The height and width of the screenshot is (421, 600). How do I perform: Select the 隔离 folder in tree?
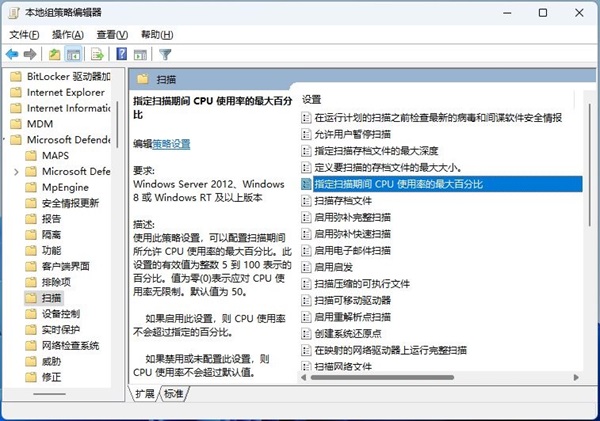43,235
